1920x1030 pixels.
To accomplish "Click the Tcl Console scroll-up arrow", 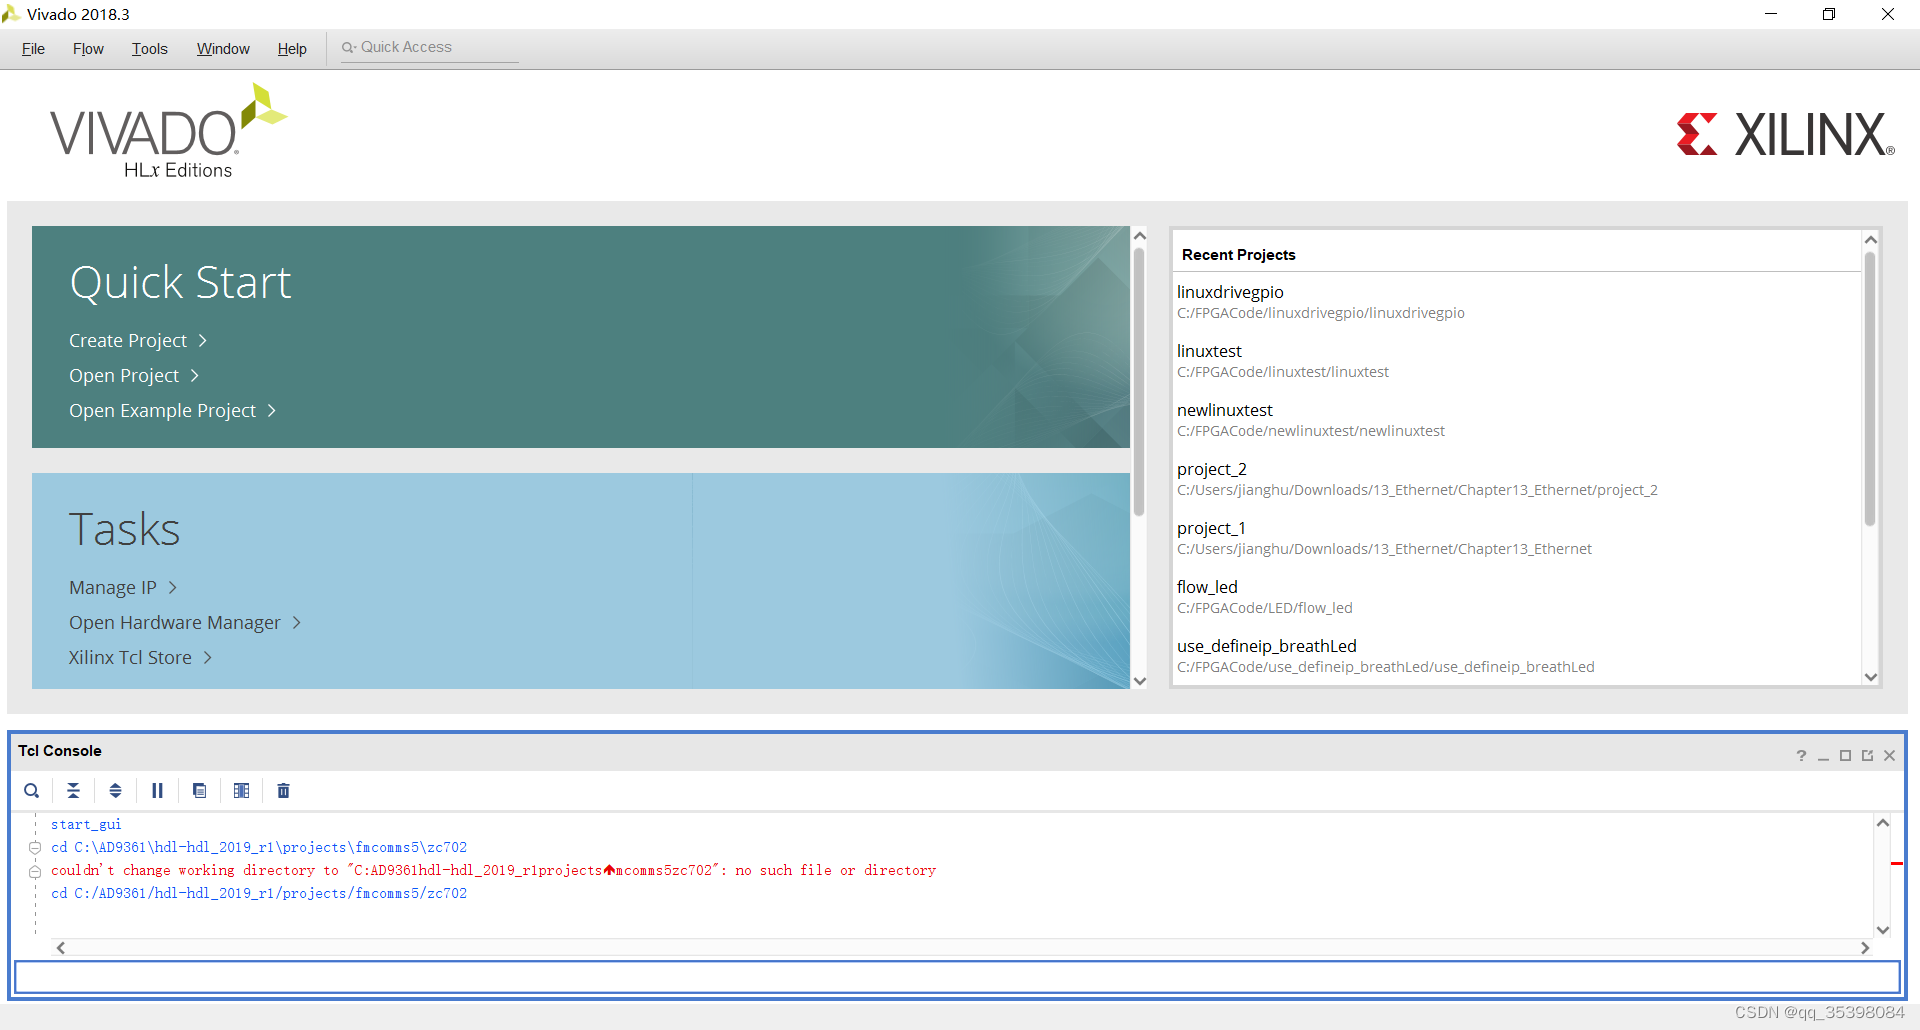I will (x=1883, y=823).
